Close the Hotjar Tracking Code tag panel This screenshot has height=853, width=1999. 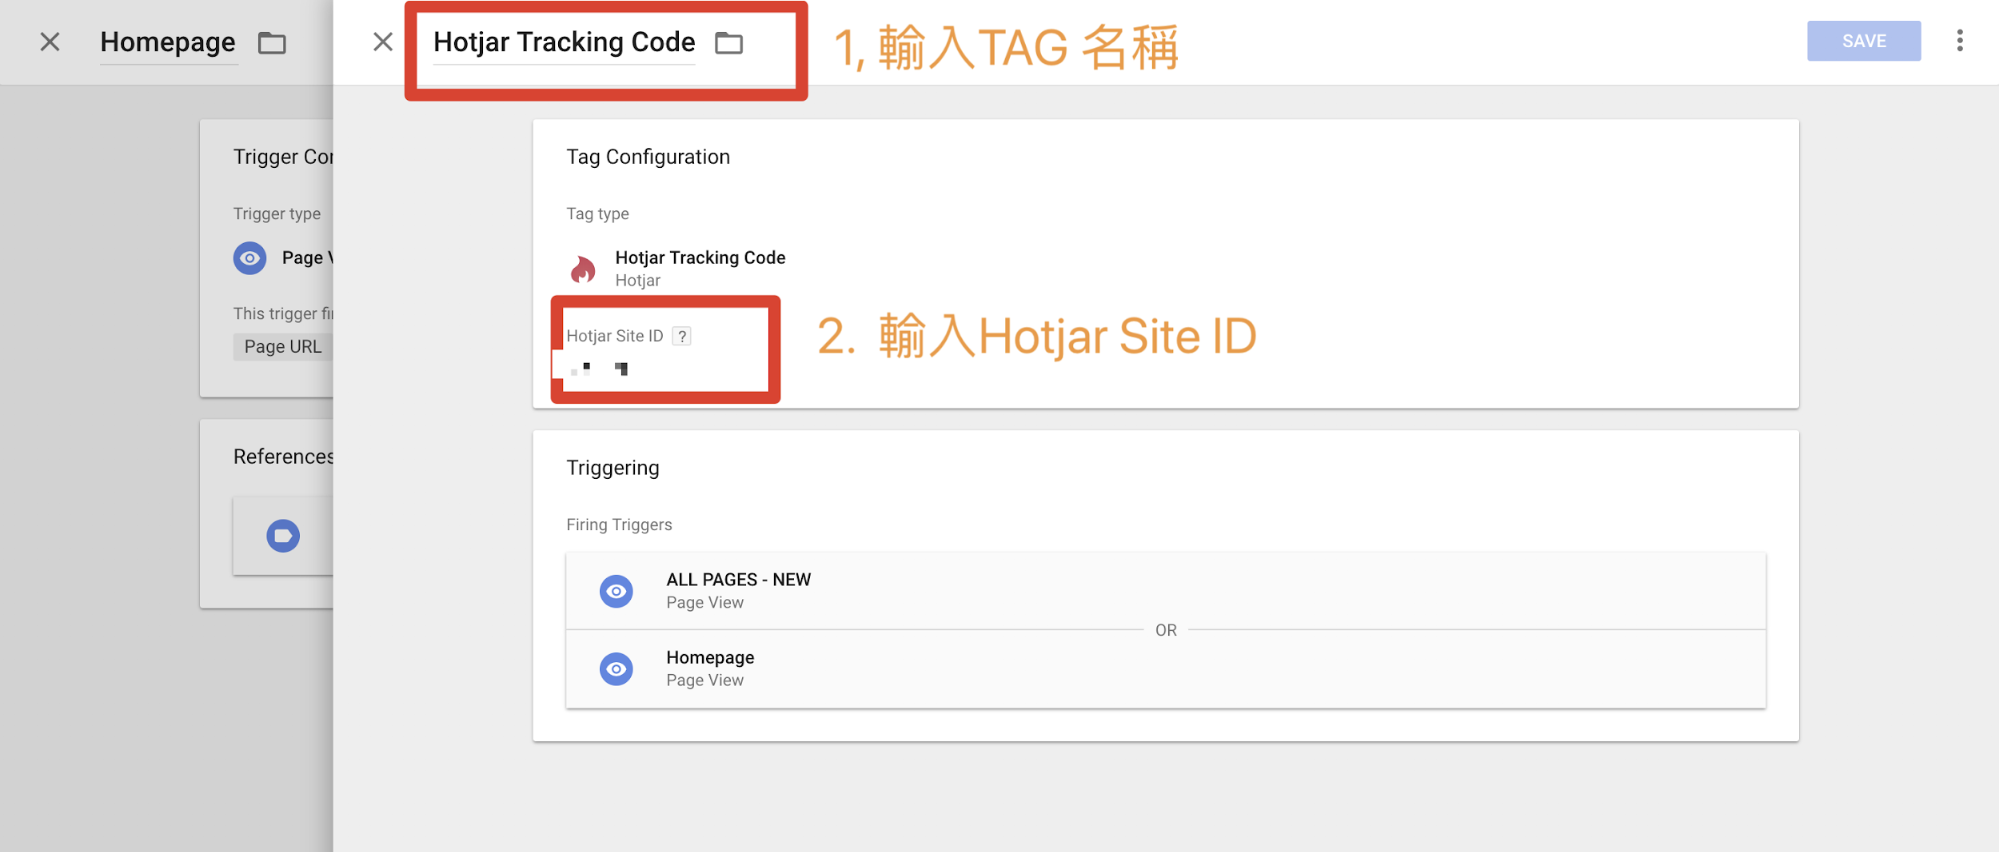tap(382, 42)
